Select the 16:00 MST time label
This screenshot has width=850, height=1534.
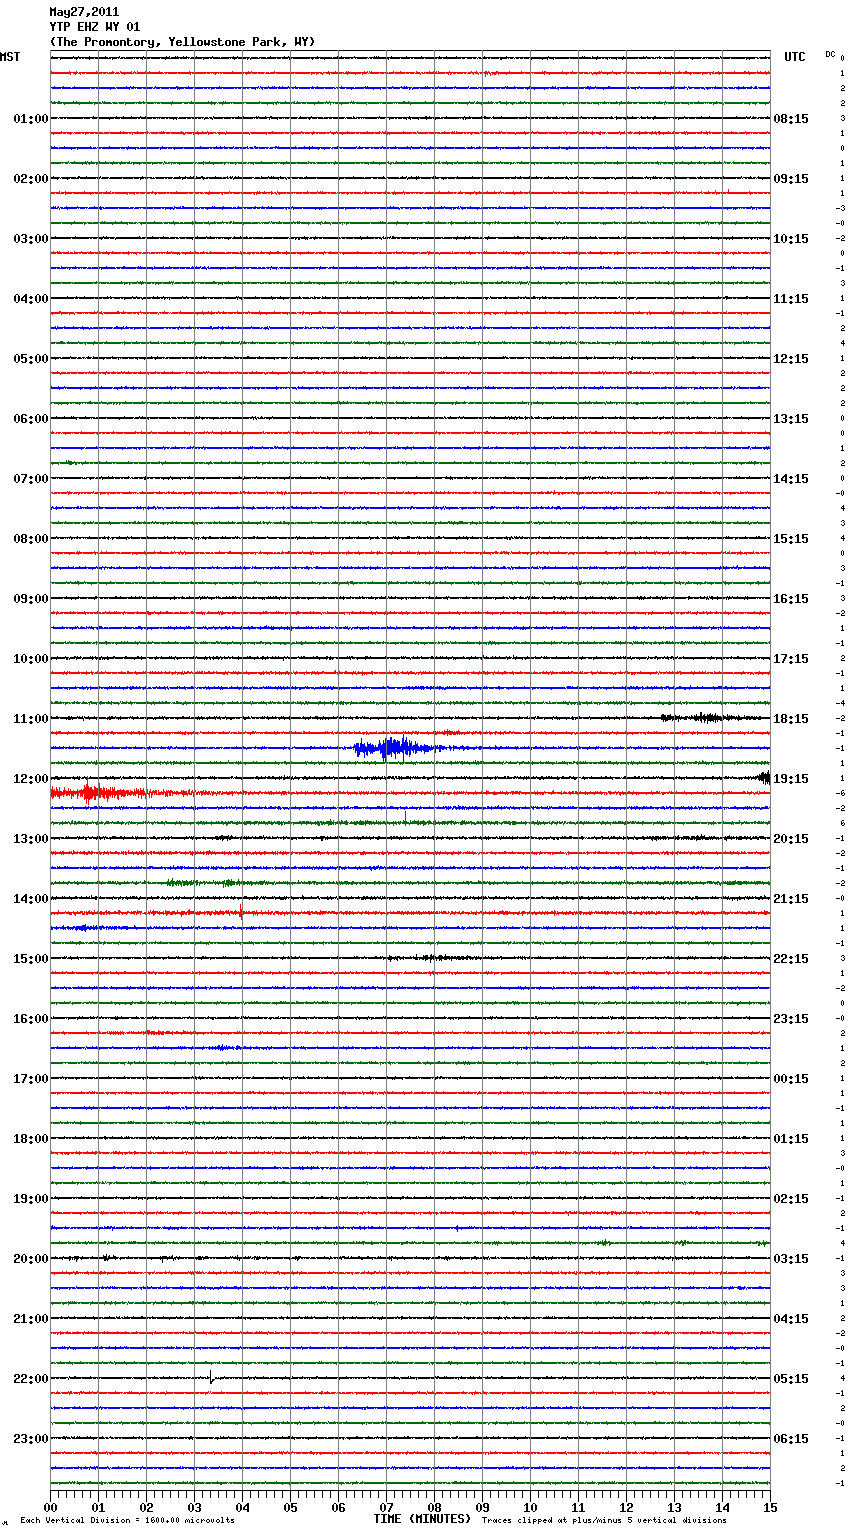(30, 1019)
